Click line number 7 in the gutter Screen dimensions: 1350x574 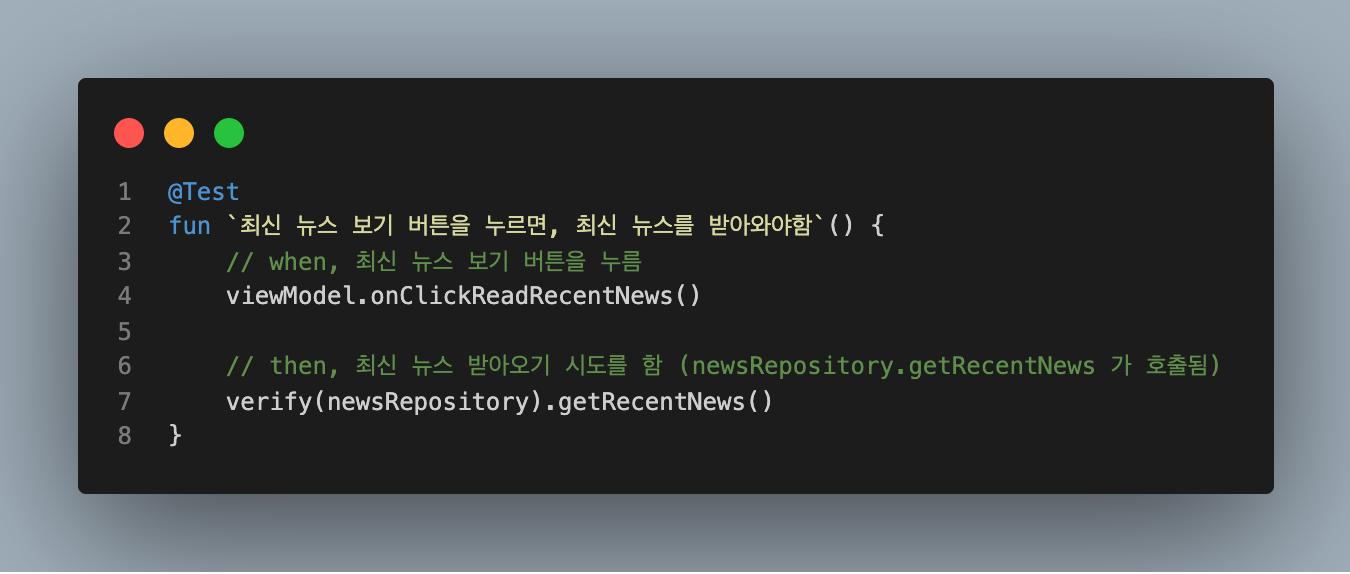[x=124, y=401]
